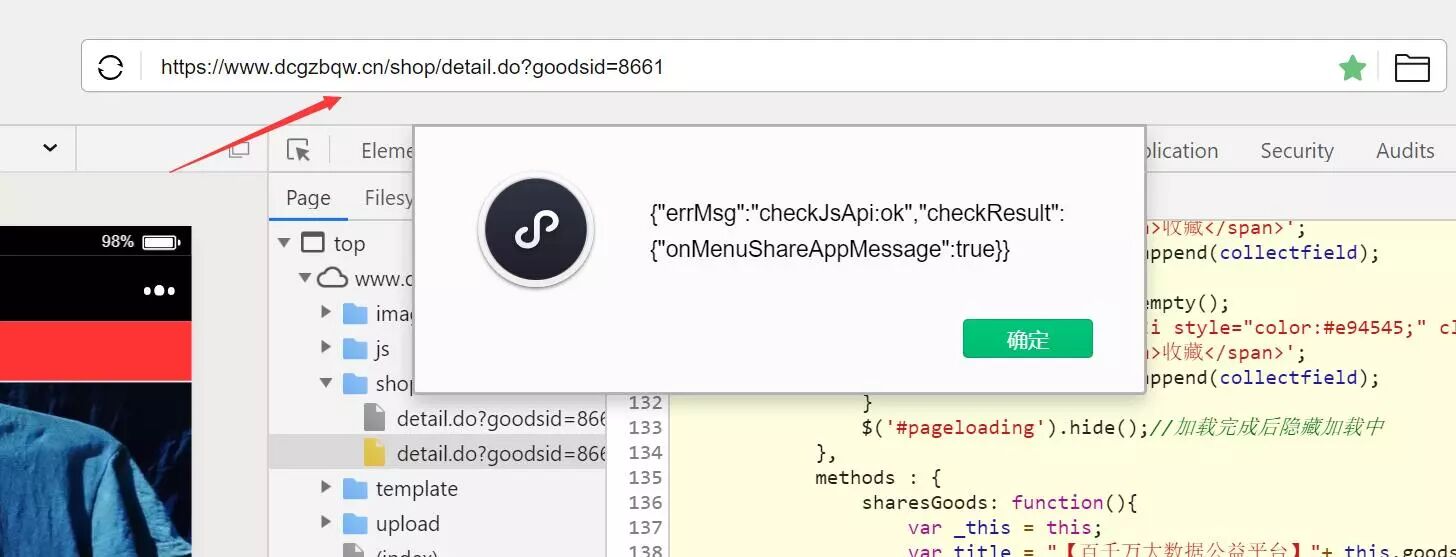The image size is (1456, 557).
Task: Select the Filesystem tab in Sources
Action: [389, 198]
